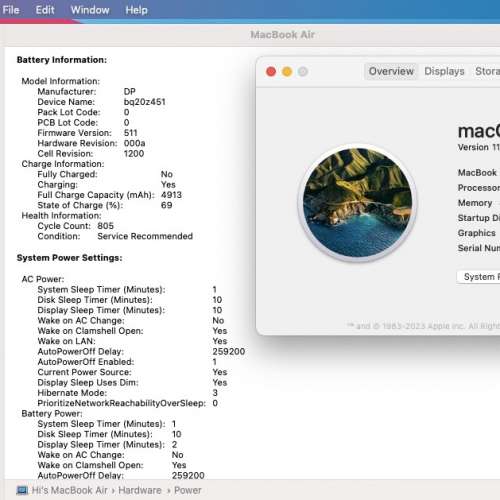500x500 pixels.
Task: Open the Edit menu
Action: (x=45, y=10)
